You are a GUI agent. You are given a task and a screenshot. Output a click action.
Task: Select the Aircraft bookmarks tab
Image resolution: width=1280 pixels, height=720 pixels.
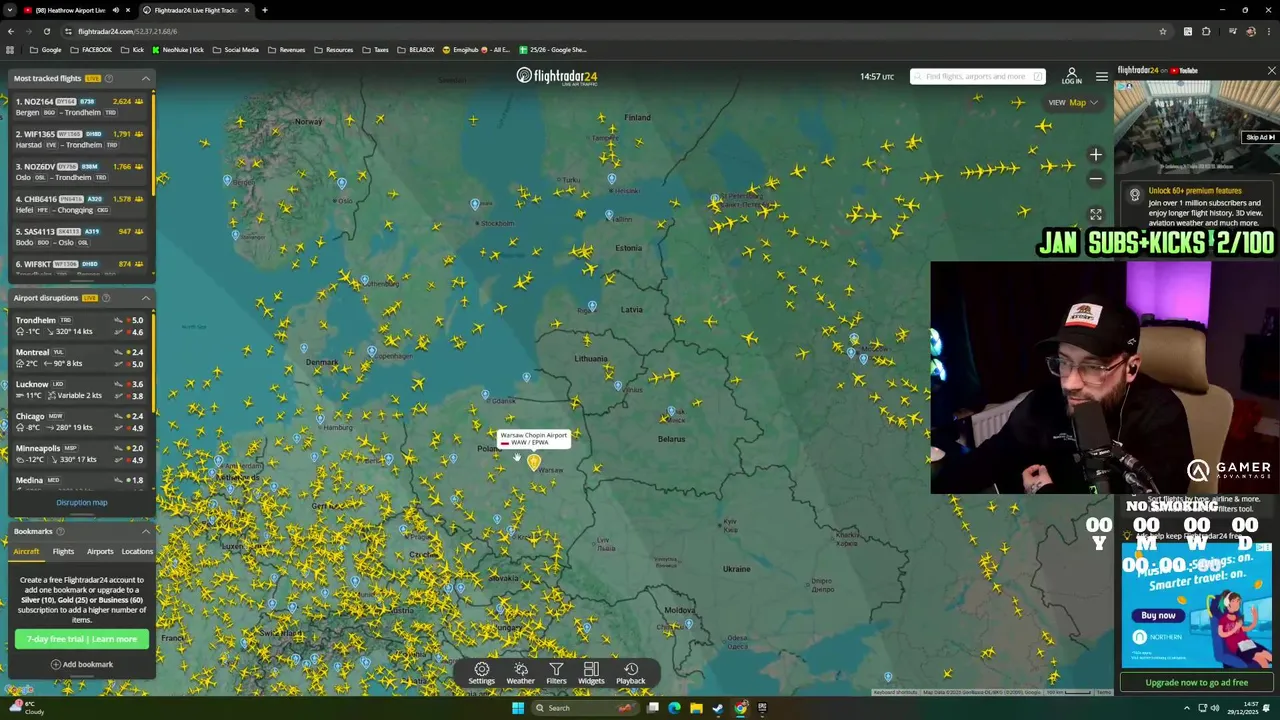click(26, 551)
